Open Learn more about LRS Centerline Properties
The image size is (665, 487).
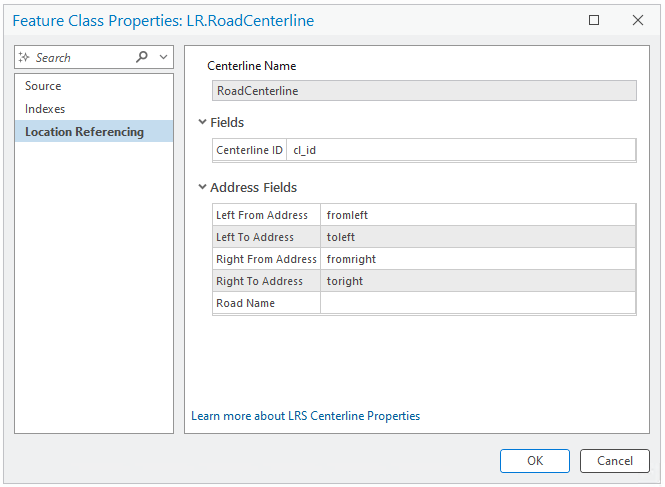(x=305, y=416)
